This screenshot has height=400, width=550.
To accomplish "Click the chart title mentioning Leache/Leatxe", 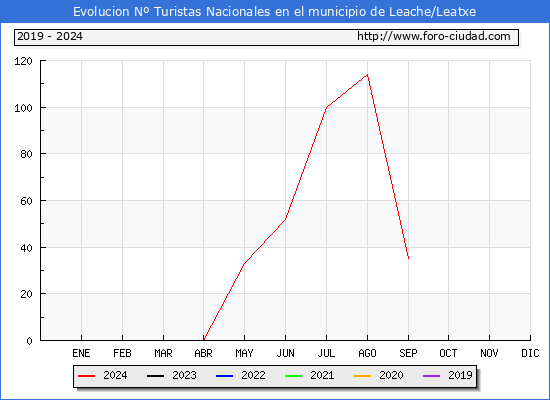I will [x=274, y=12].
